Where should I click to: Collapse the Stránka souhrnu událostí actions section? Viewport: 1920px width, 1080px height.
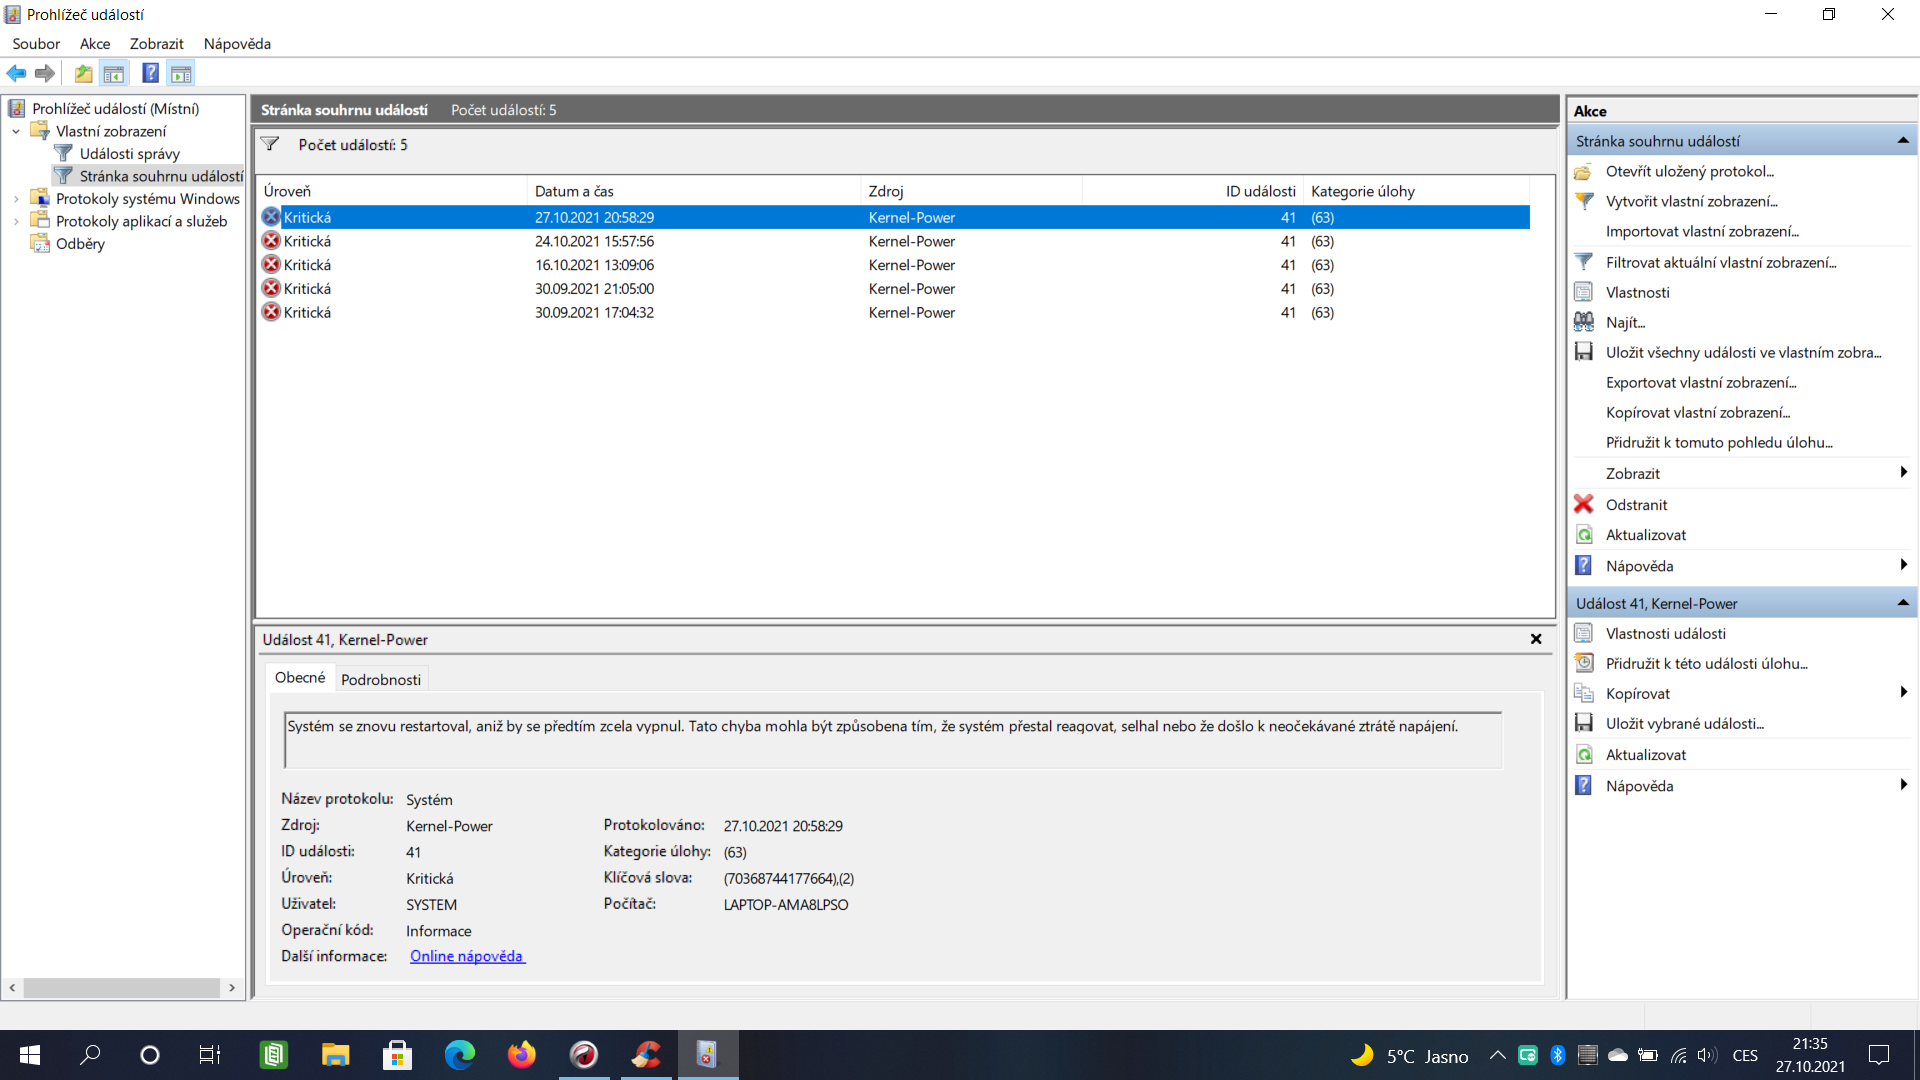(x=1902, y=141)
